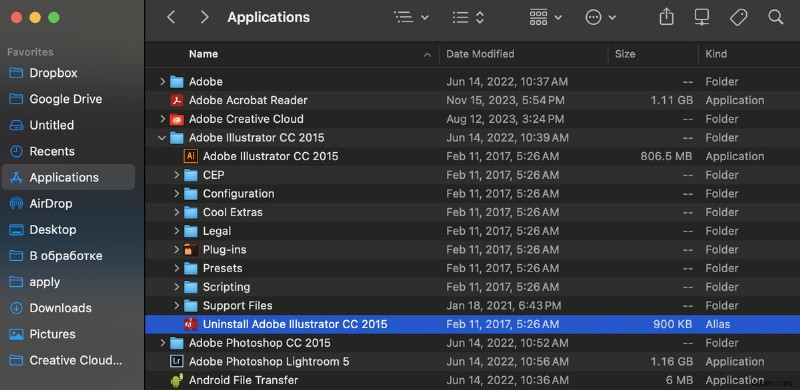The image size is (800, 390).
Task: Click the Adobe Acrobat Reader app icon
Action: coord(177,101)
